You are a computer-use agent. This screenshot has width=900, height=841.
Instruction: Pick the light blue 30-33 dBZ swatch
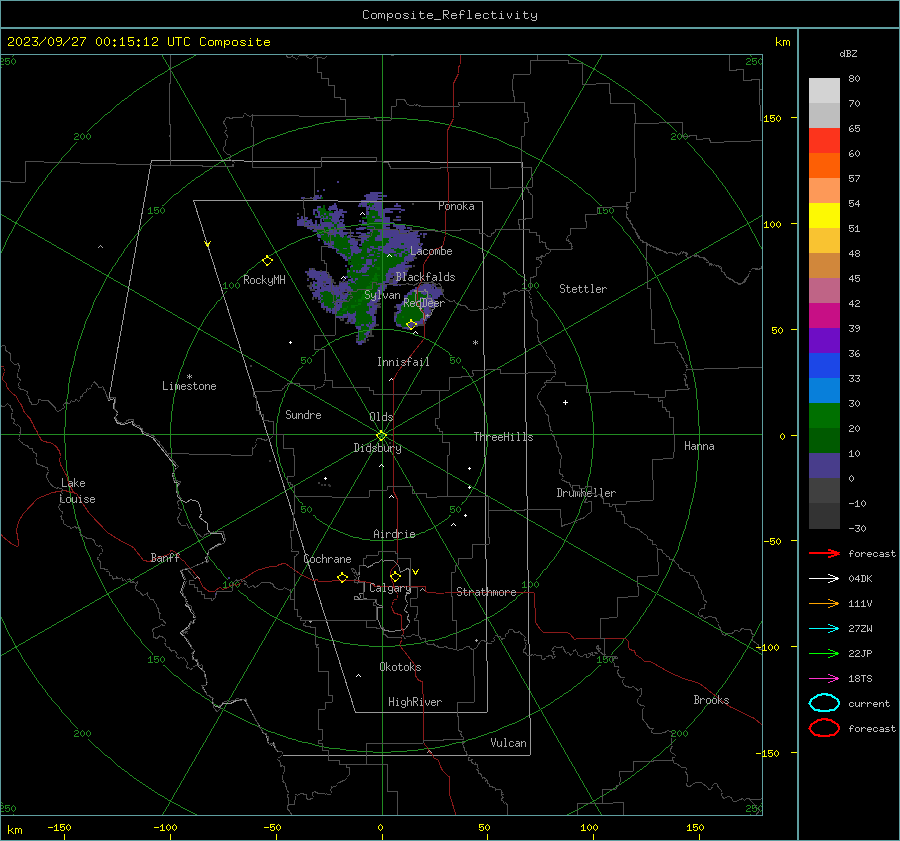pos(824,391)
